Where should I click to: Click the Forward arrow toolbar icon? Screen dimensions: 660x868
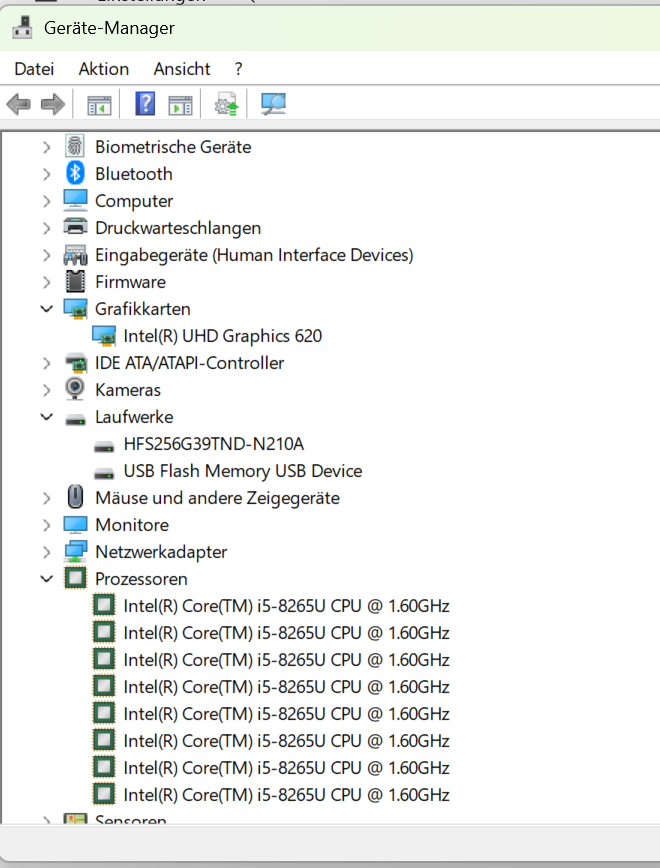(x=53, y=104)
